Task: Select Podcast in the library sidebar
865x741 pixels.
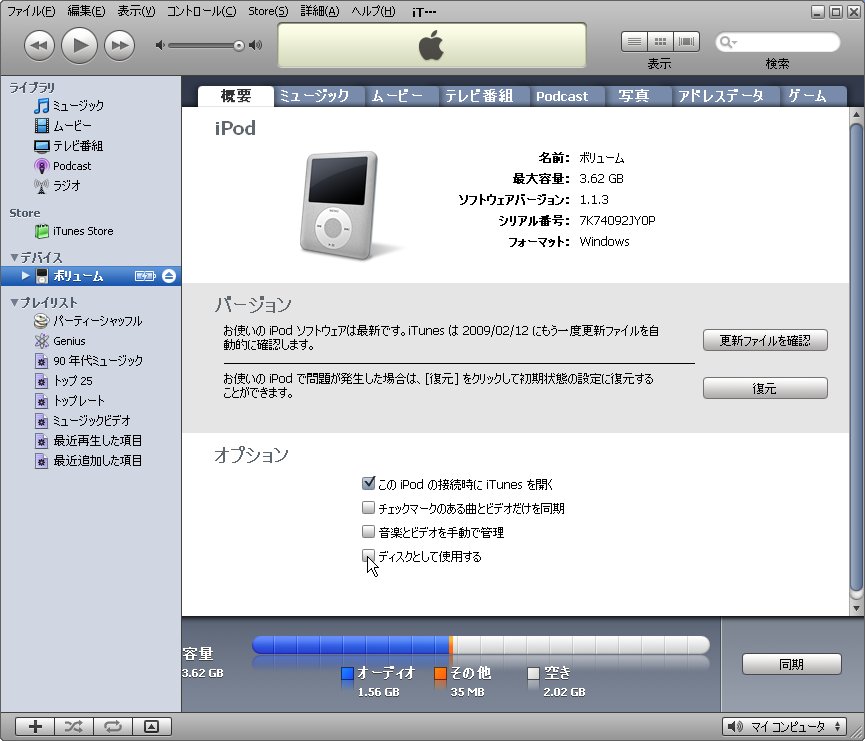Action: [x=72, y=166]
